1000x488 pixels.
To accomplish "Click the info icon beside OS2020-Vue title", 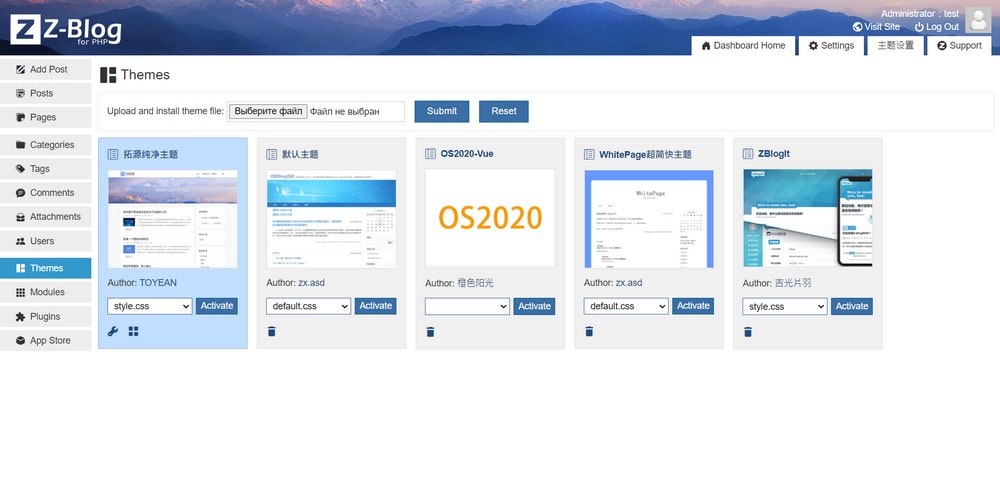I will pyautogui.click(x=430, y=154).
